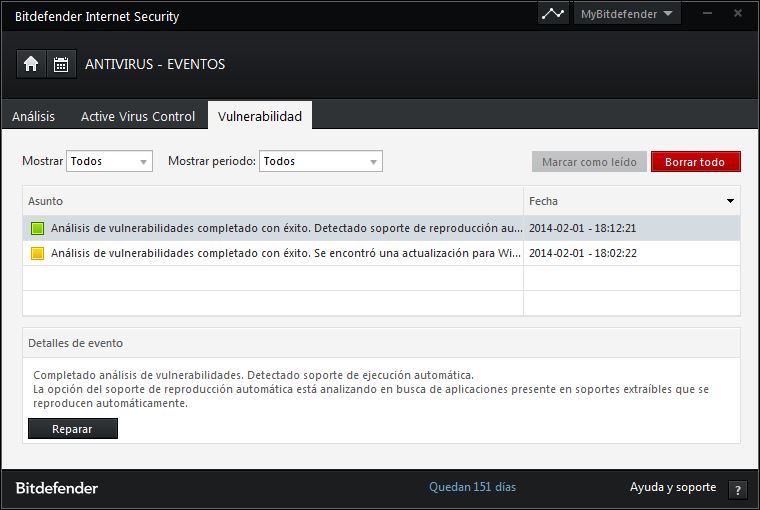This screenshot has width=760, height=510.
Task: Click yellow status icon of second event
Action: [x=37, y=254]
